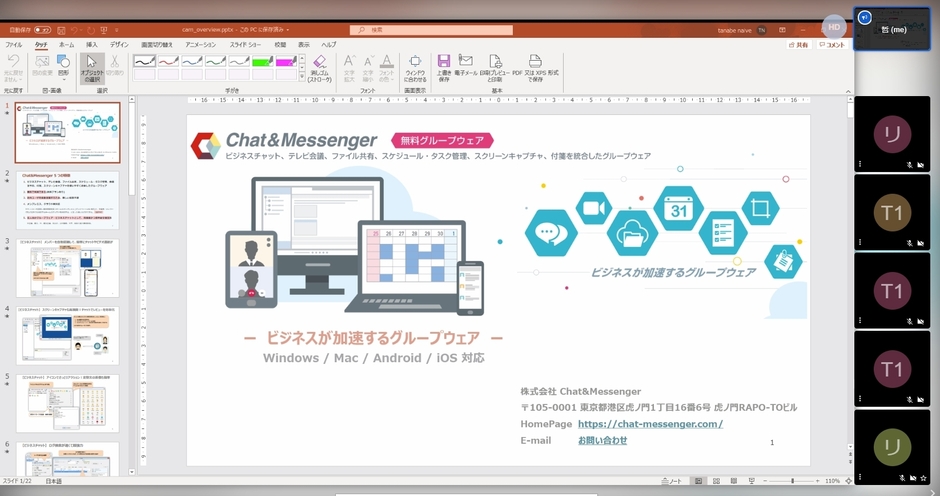This screenshot has width=940, height=496.
Task: Click the save icon in title bar
Action: click(61, 29)
